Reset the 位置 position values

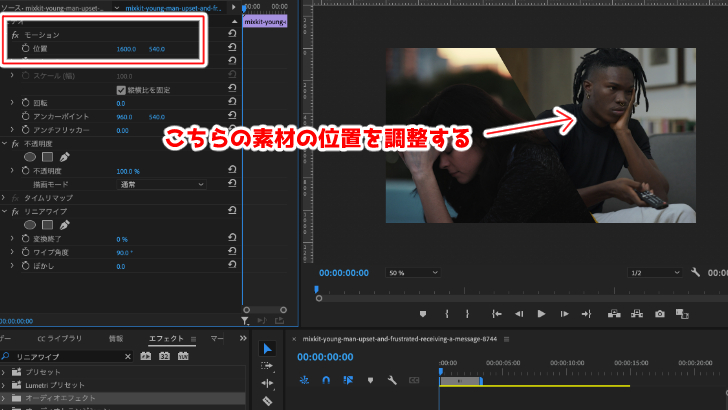[x=232, y=47]
